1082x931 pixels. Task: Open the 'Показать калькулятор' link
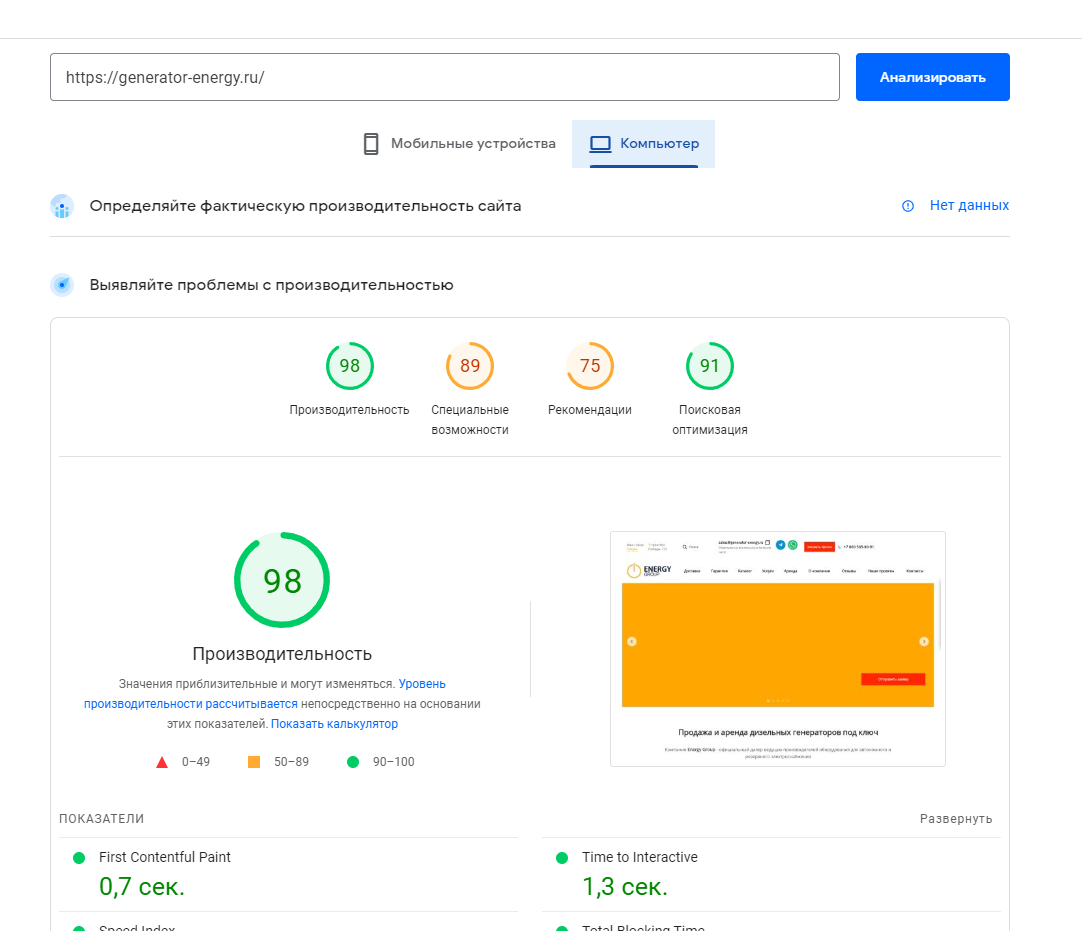[334, 724]
